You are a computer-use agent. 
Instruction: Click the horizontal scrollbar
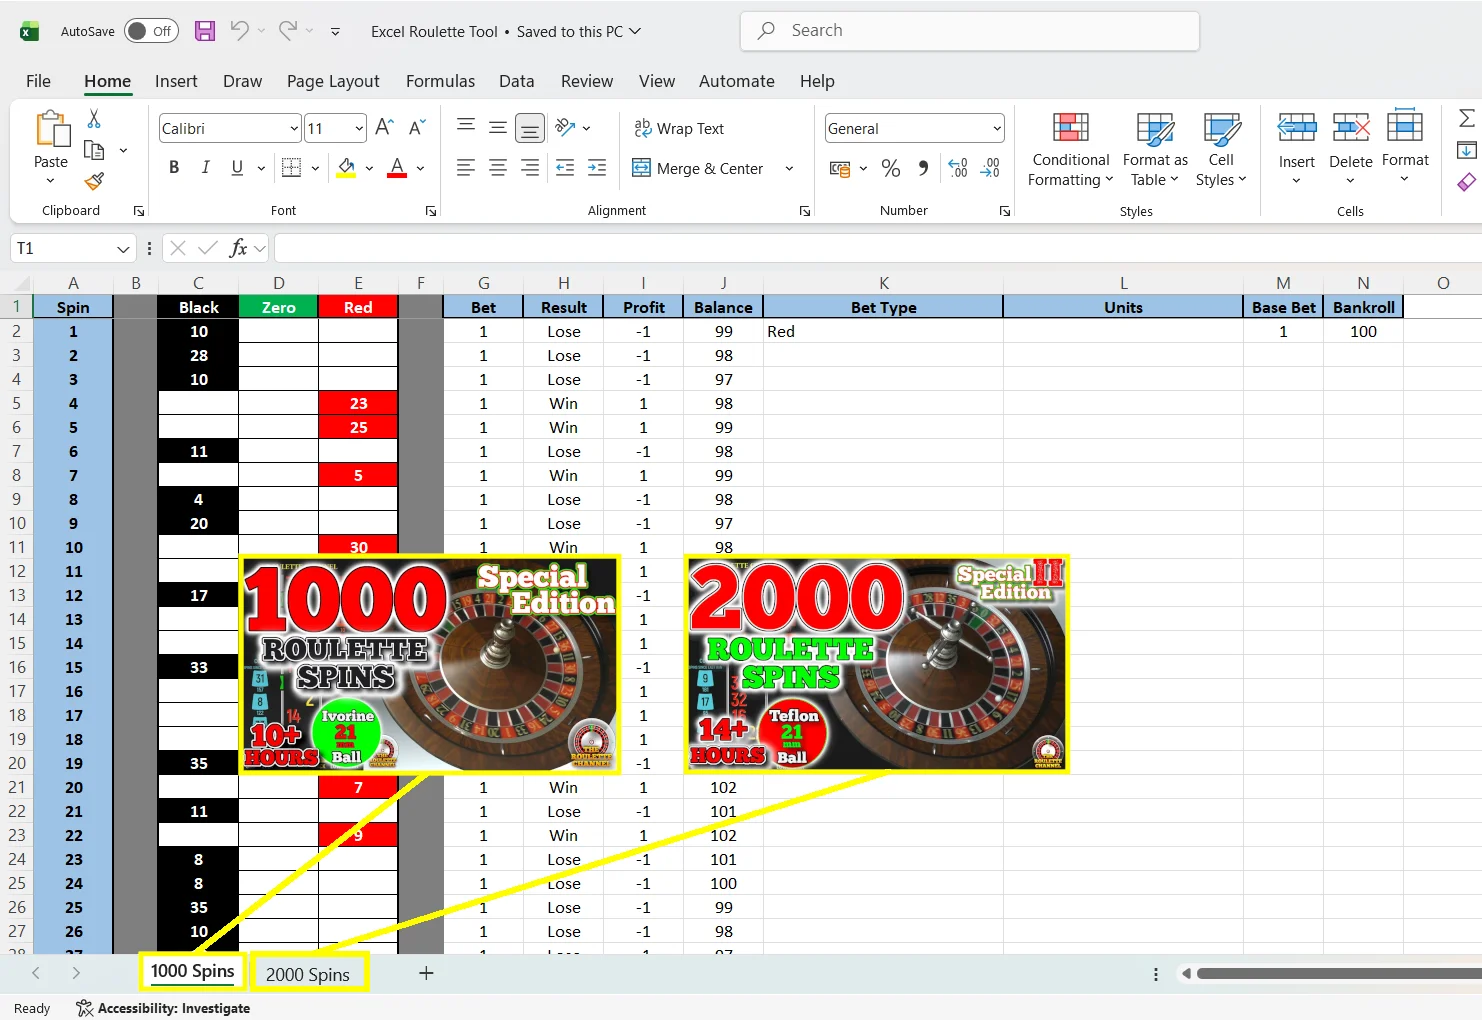[1338, 974]
